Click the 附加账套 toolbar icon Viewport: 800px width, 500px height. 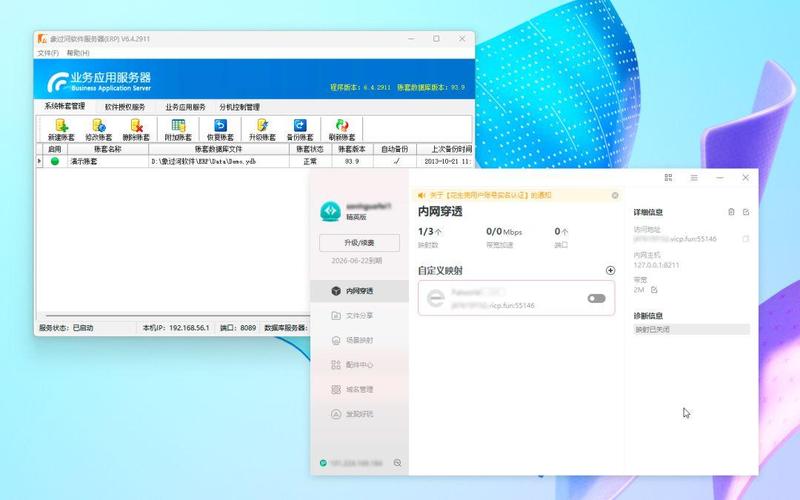pyautogui.click(x=178, y=130)
